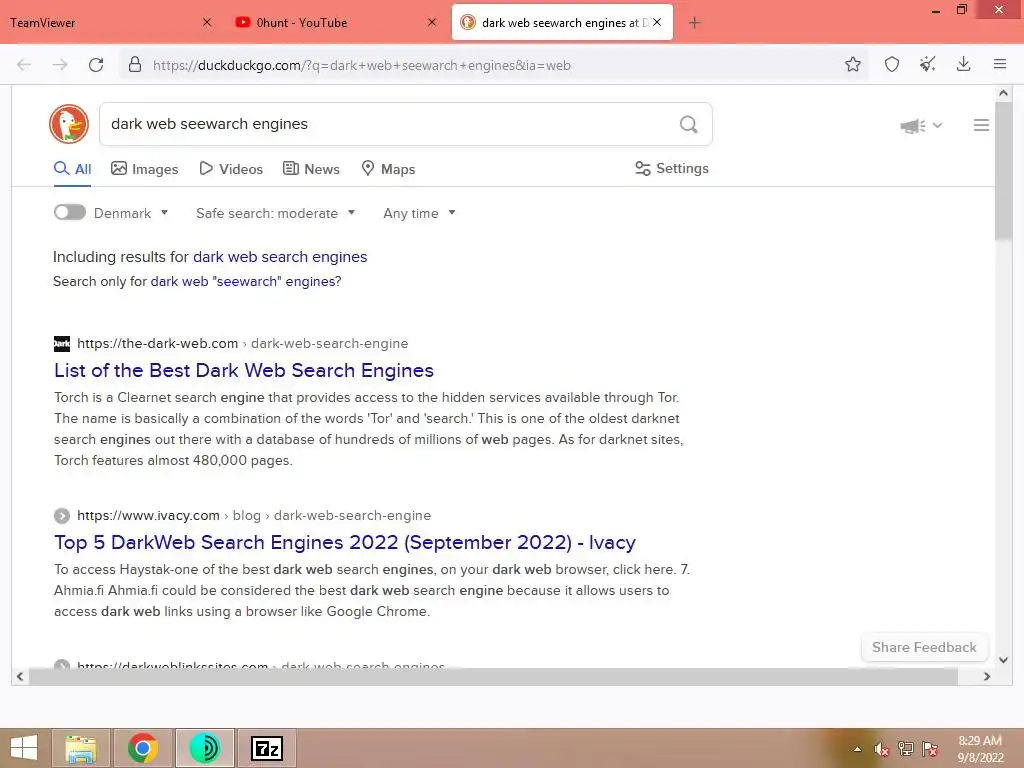
Task: Click the ivacy.com result favicon
Action: click(61, 516)
